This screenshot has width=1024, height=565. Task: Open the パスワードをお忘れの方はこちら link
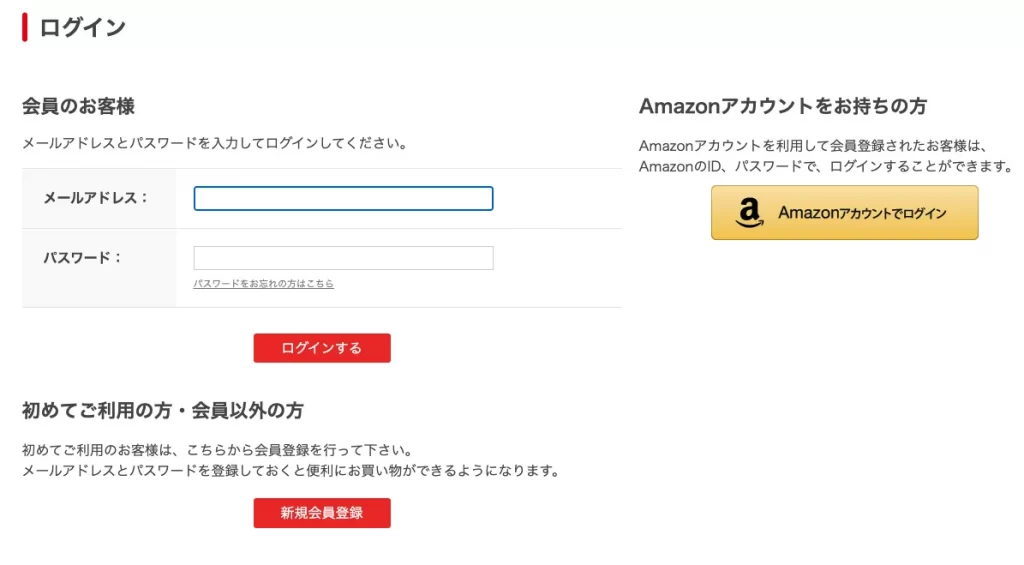[264, 283]
